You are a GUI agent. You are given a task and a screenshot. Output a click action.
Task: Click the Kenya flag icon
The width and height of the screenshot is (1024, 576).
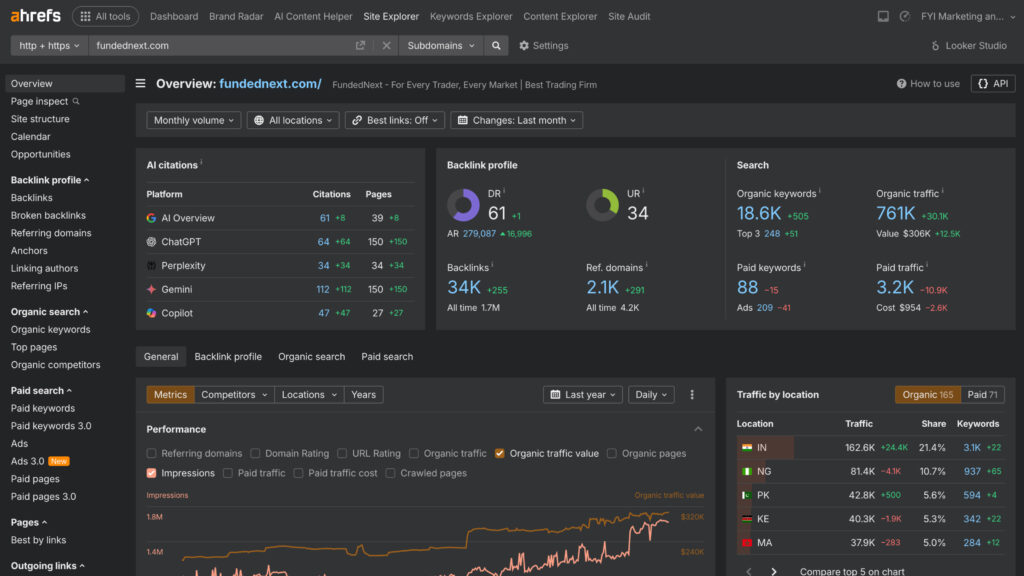point(747,519)
